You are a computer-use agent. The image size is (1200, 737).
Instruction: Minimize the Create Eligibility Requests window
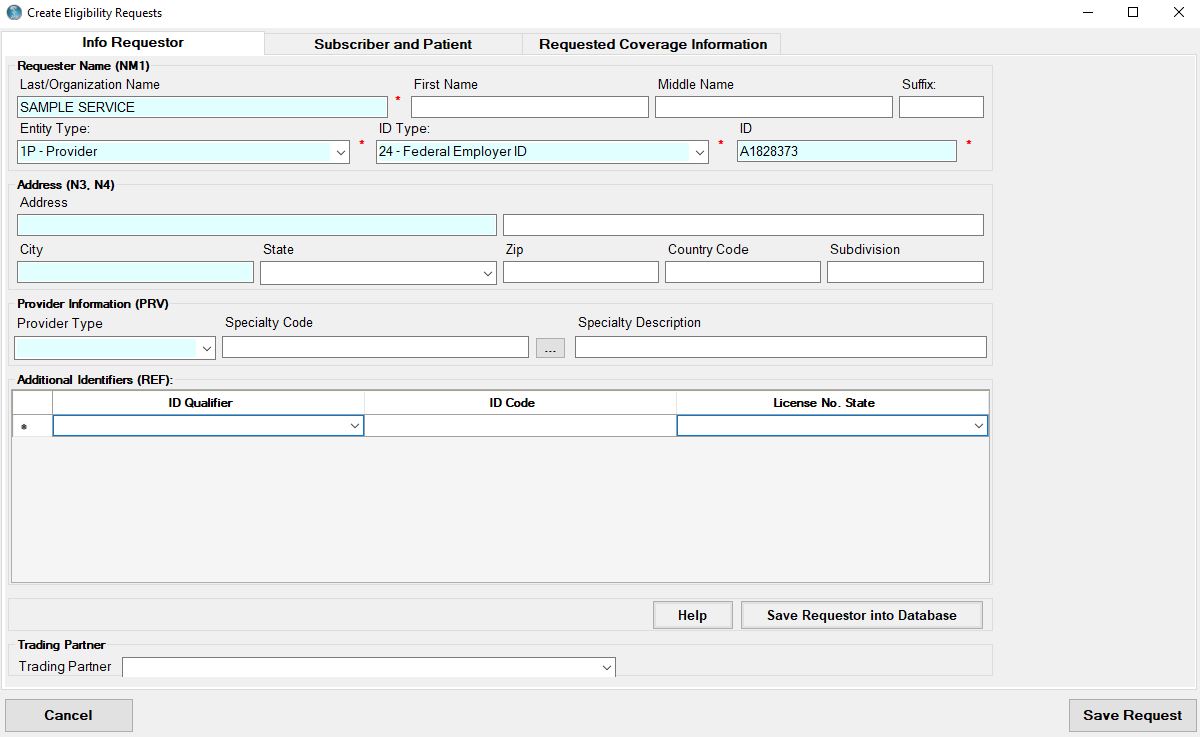1088,13
